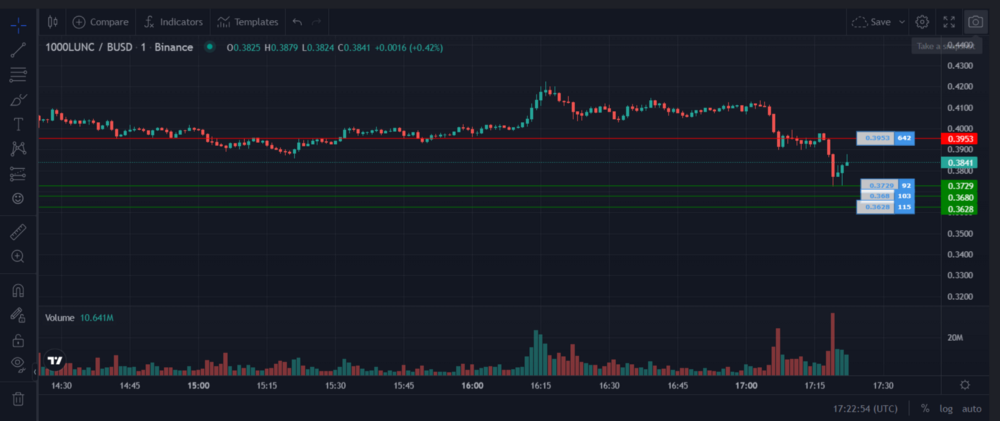Click the Save chart layout button
Viewport: 1000px width, 421px height.
871,22
